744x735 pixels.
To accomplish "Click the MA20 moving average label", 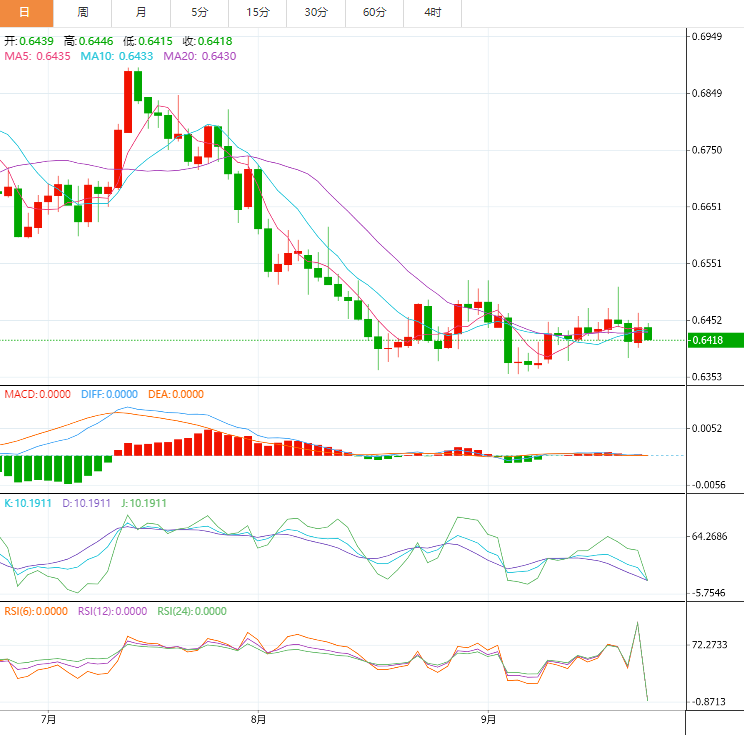I will pyautogui.click(x=199, y=56).
